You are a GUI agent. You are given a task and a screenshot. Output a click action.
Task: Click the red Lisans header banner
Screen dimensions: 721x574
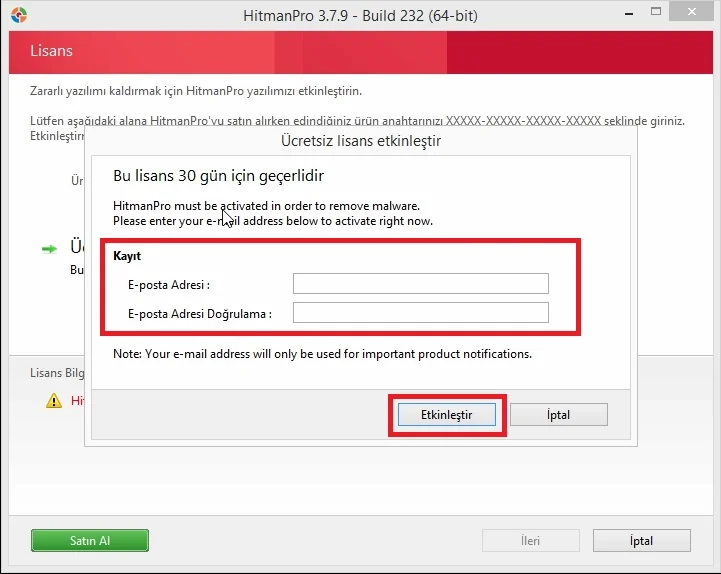(x=360, y=51)
